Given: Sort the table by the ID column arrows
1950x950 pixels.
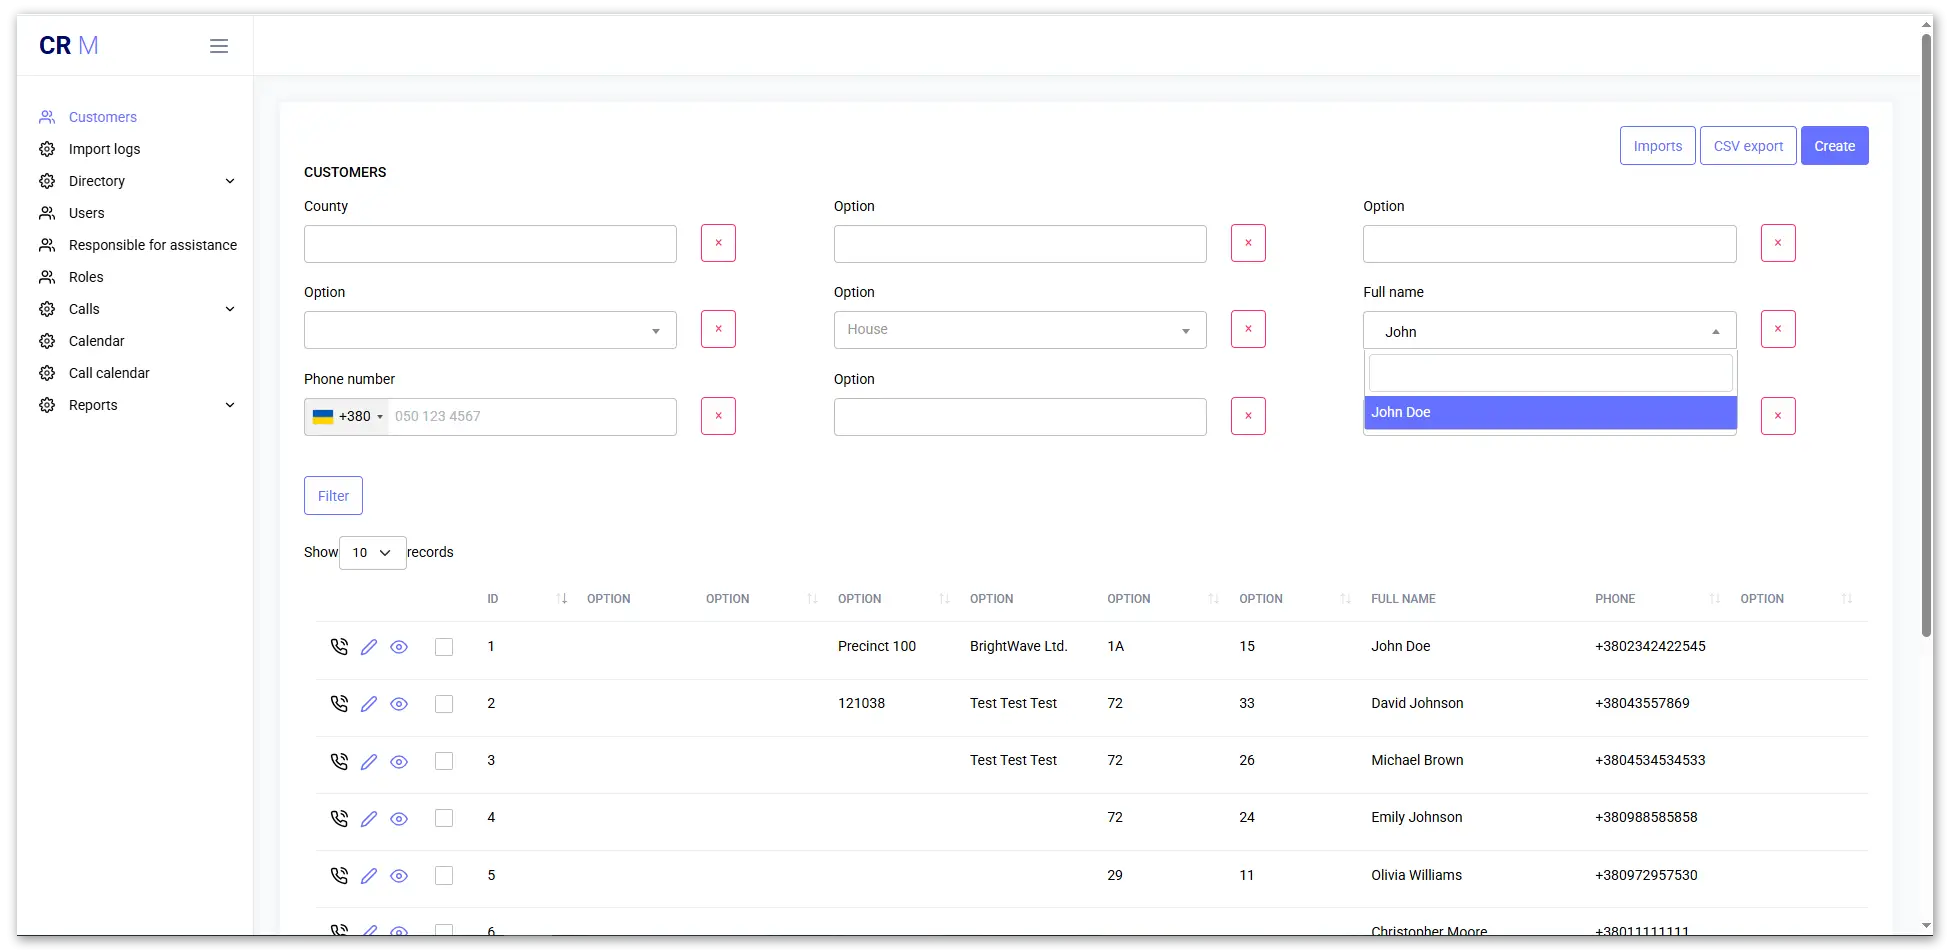Looking at the screenshot, I should coord(562,599).
